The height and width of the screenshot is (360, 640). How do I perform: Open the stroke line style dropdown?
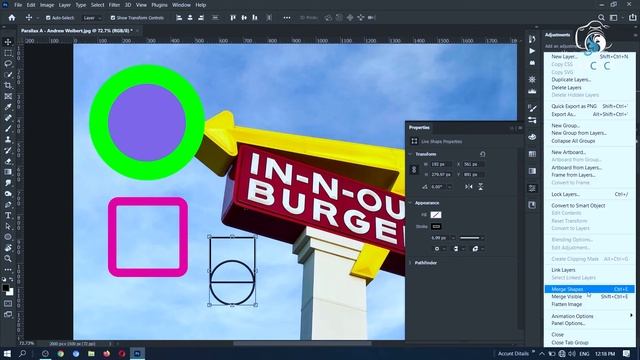471,238
